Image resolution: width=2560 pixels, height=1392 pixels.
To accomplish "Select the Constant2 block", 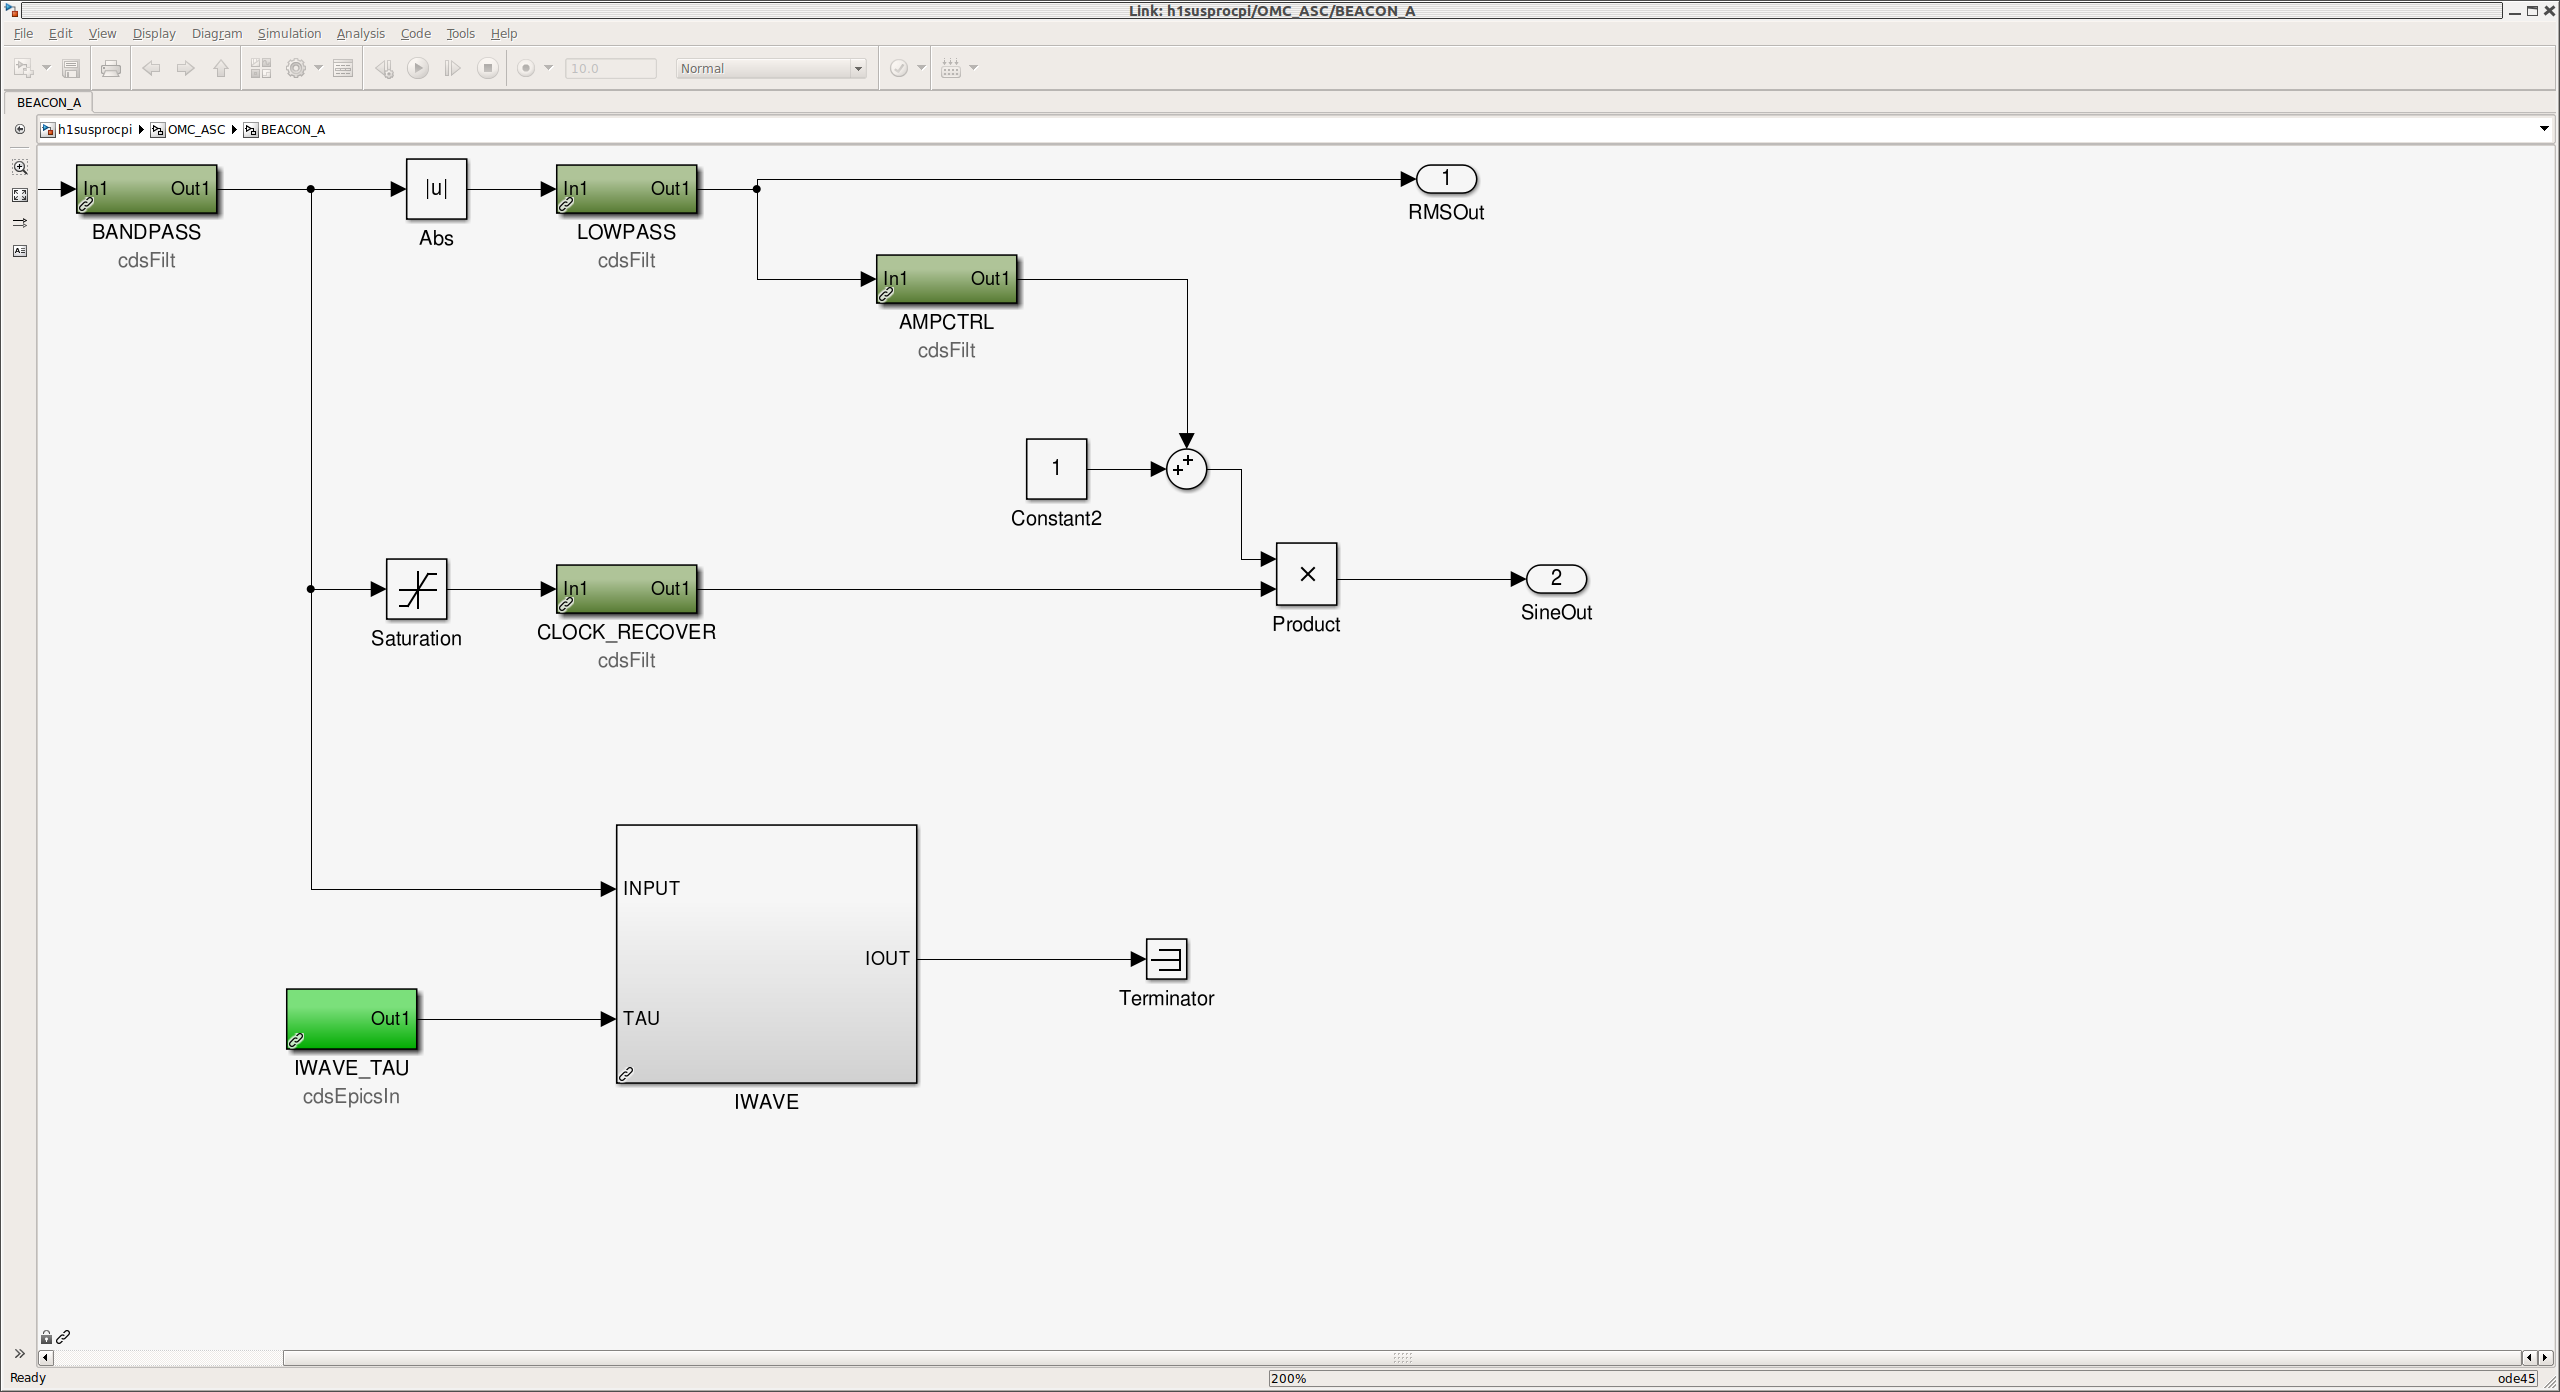I will (x=1057, y=469).
